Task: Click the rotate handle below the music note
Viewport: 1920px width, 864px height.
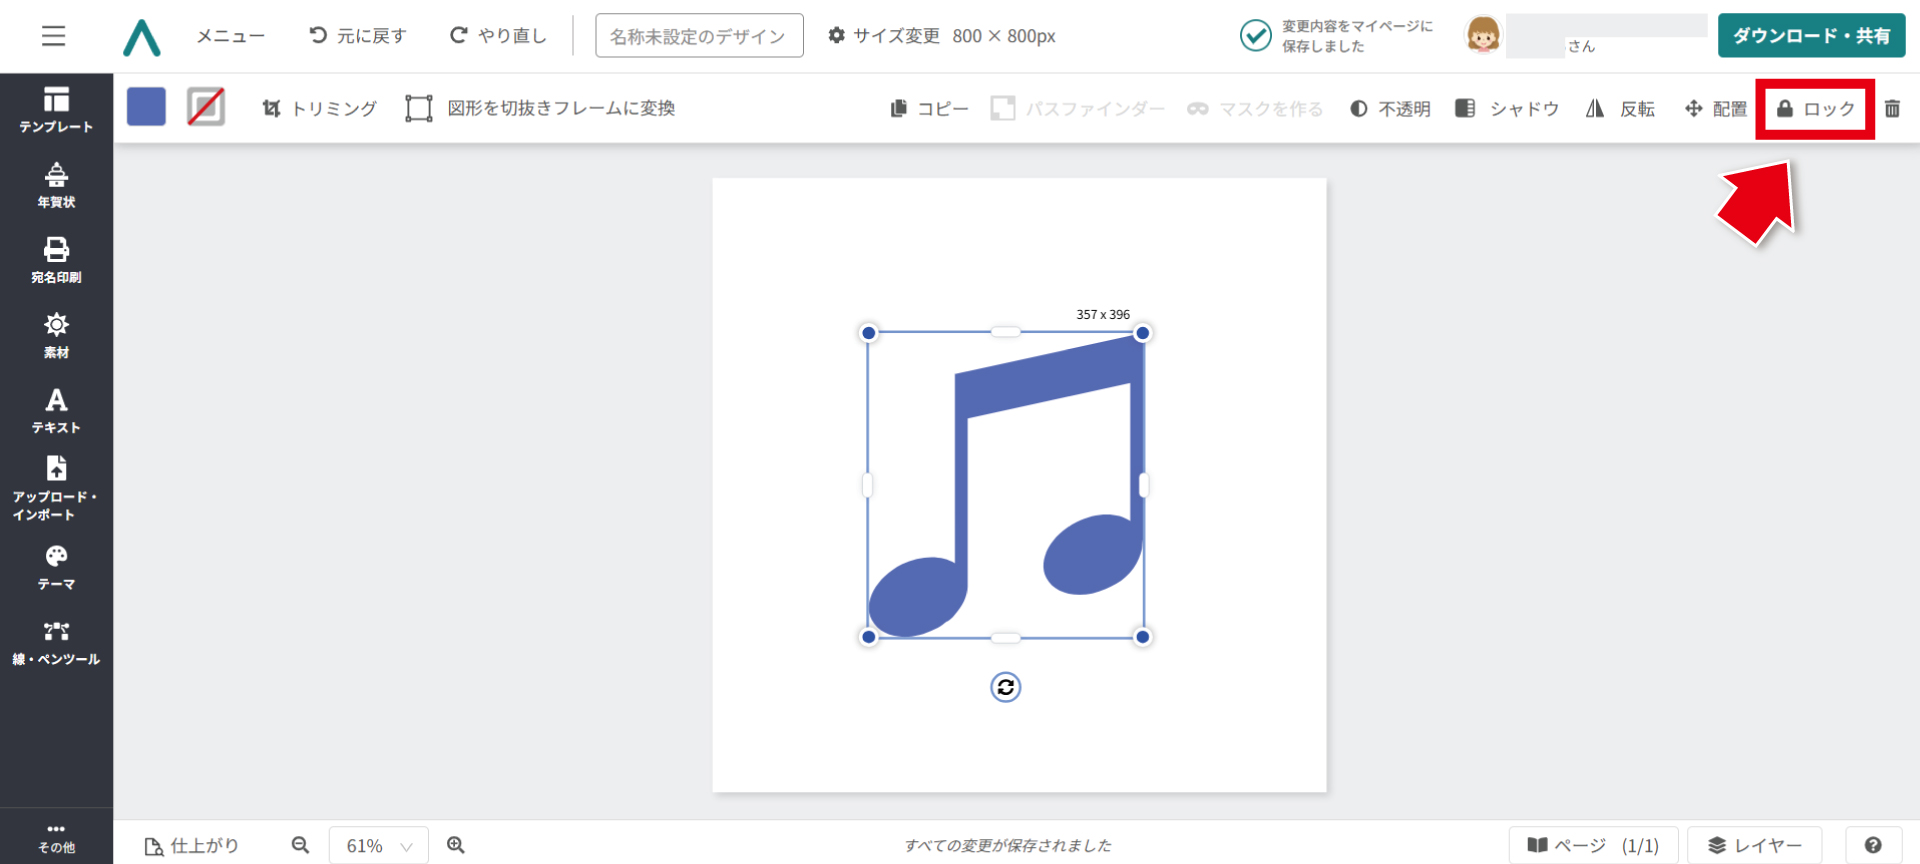Action: [1005, 687]
